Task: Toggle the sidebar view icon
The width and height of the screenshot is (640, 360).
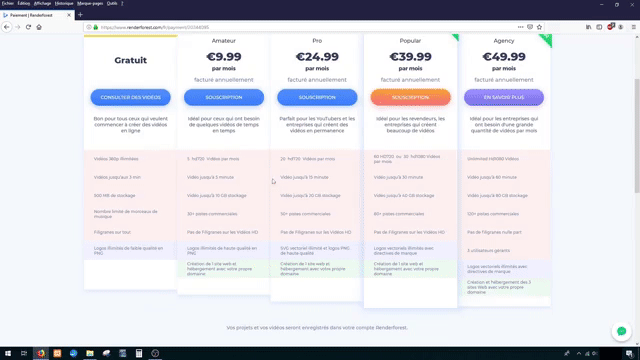Action: [x=599, y=27]
